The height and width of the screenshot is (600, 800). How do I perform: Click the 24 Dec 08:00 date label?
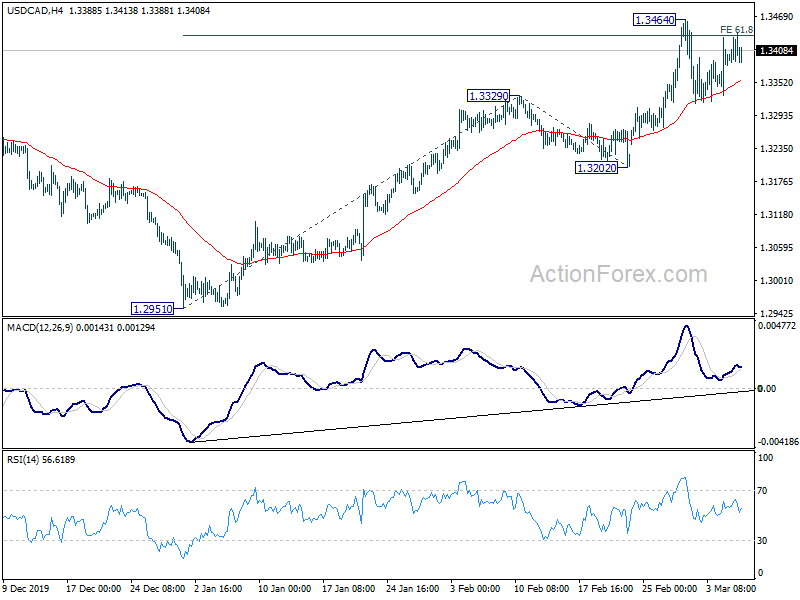coord(158,588)
